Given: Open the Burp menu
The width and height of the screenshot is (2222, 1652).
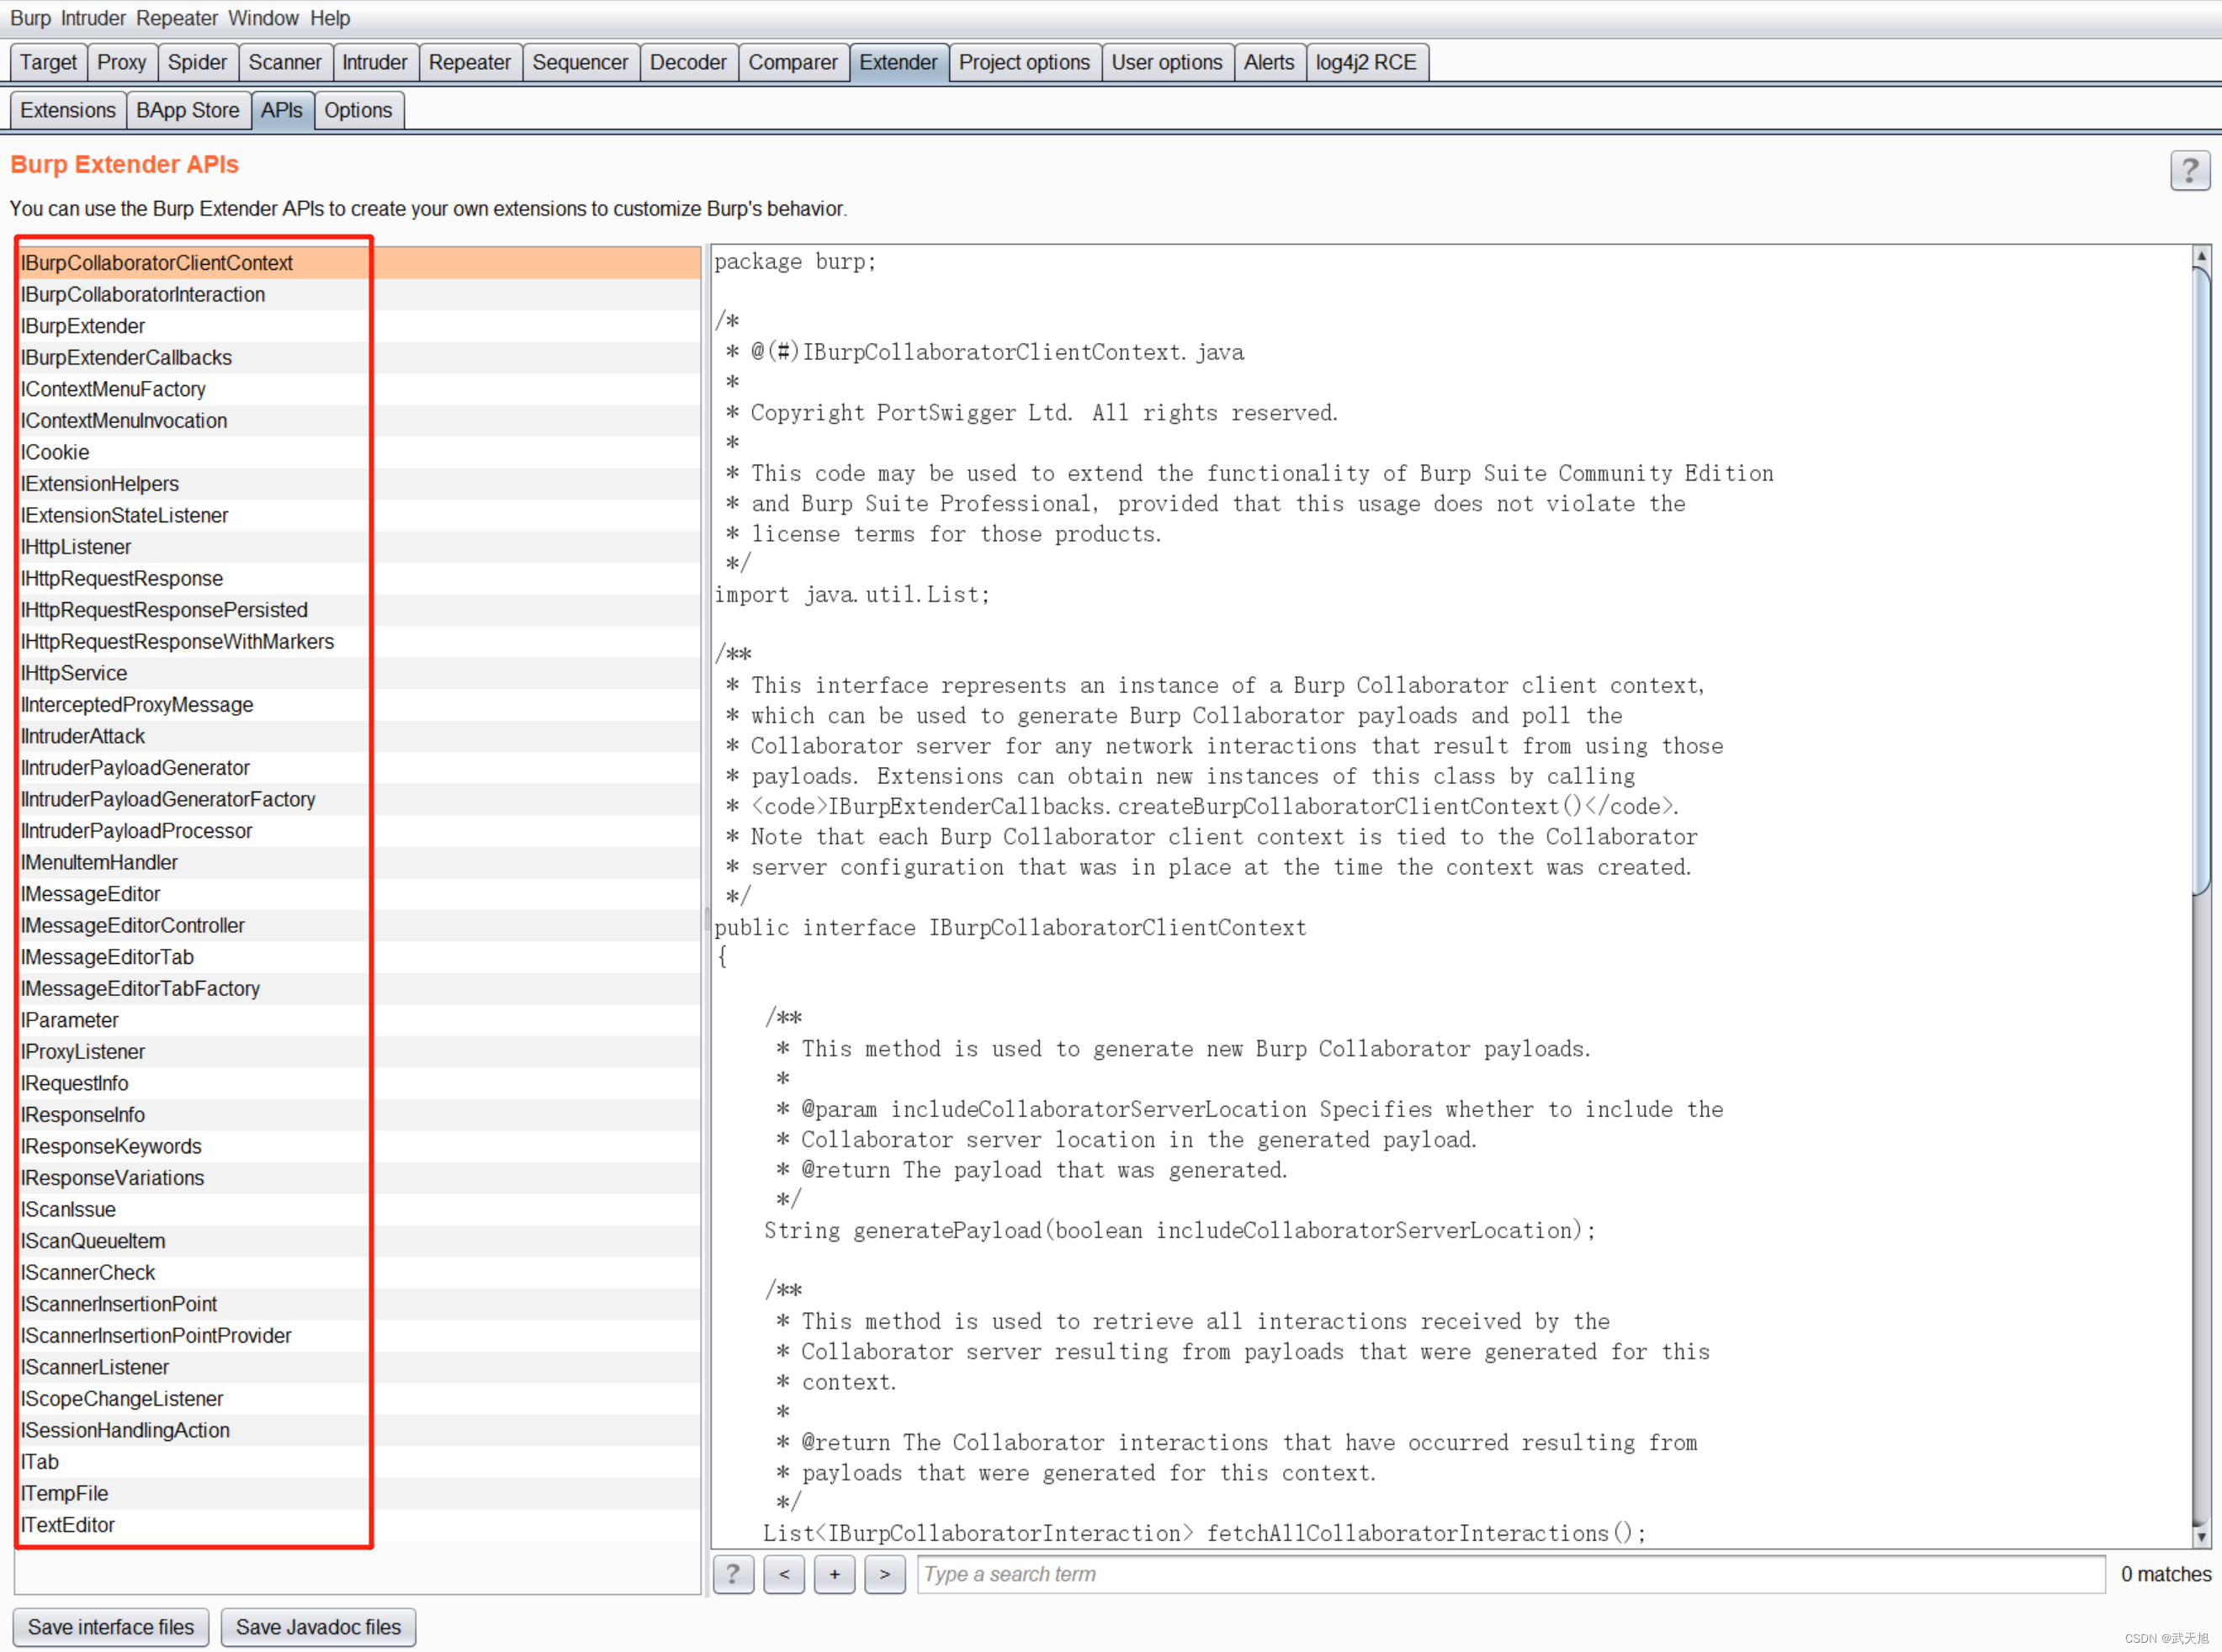Looking at the screenshot, I should (30, 18).
